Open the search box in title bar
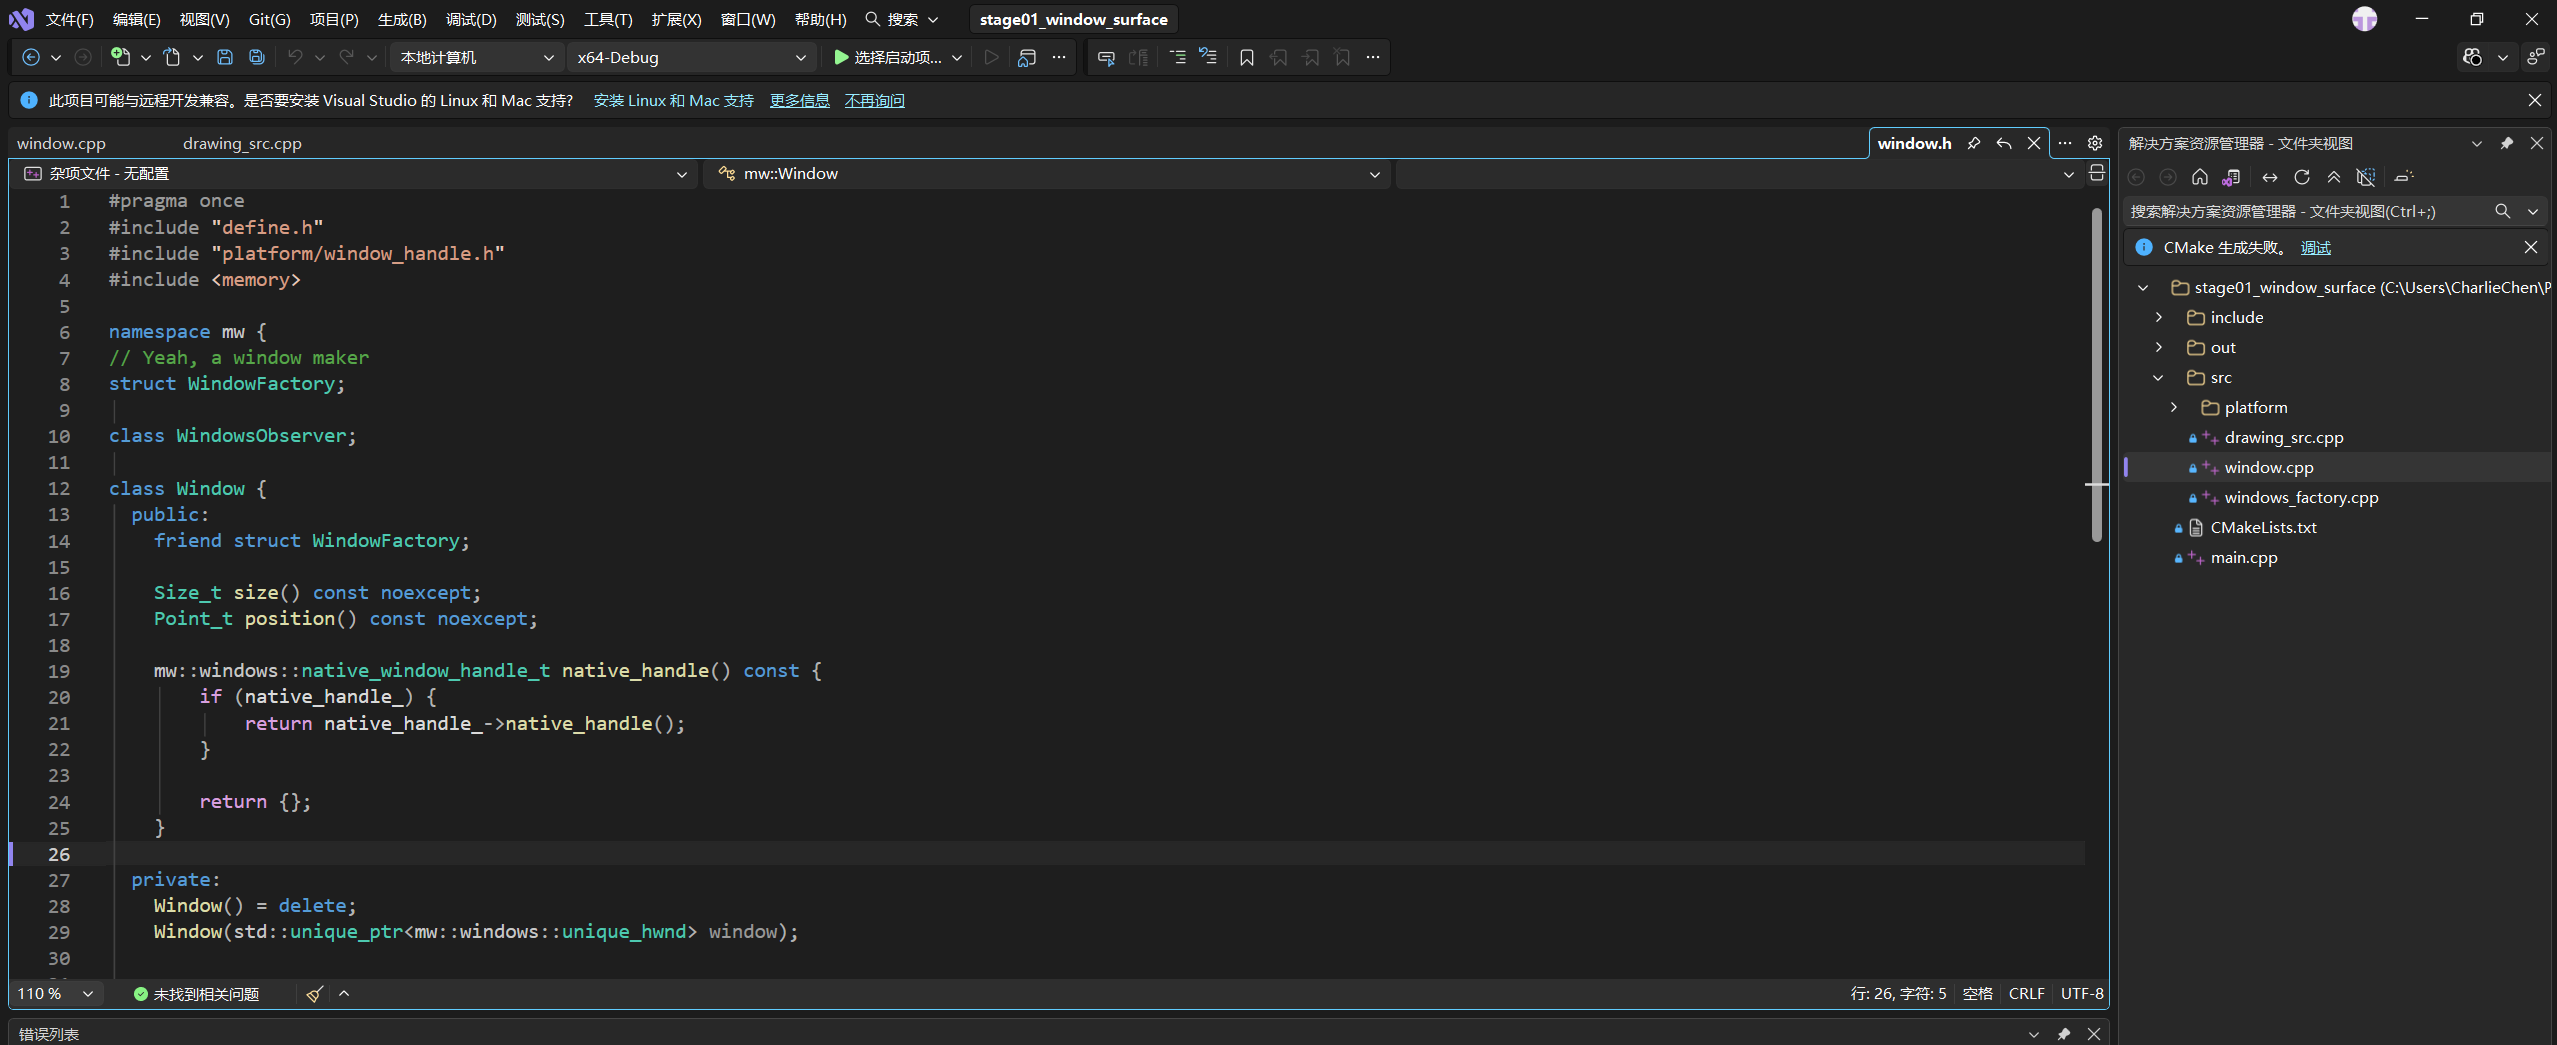The image size is (2557, 1045). (901, 19)
